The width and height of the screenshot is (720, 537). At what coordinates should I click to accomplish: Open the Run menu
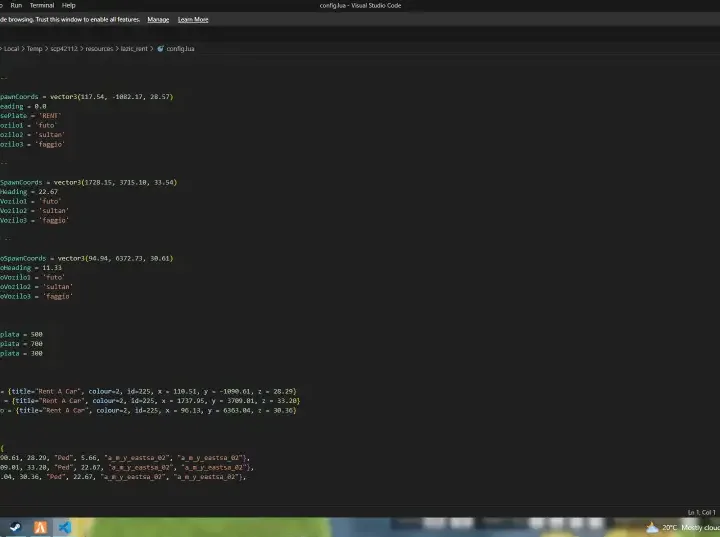[x=16, y=6]
